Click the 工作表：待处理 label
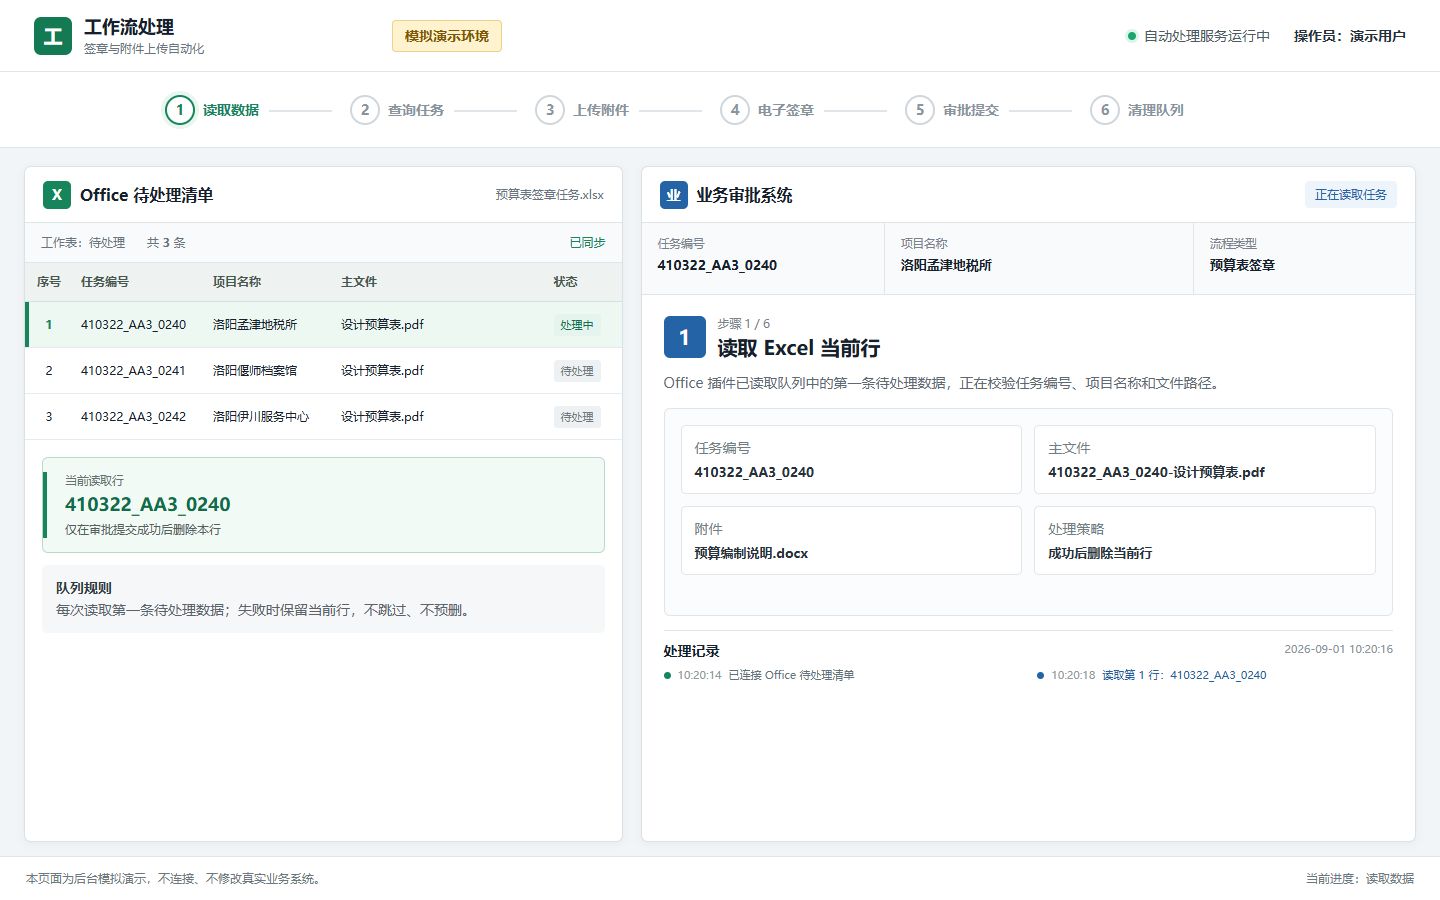1440x900 pixels. click(x=83, y=243)
